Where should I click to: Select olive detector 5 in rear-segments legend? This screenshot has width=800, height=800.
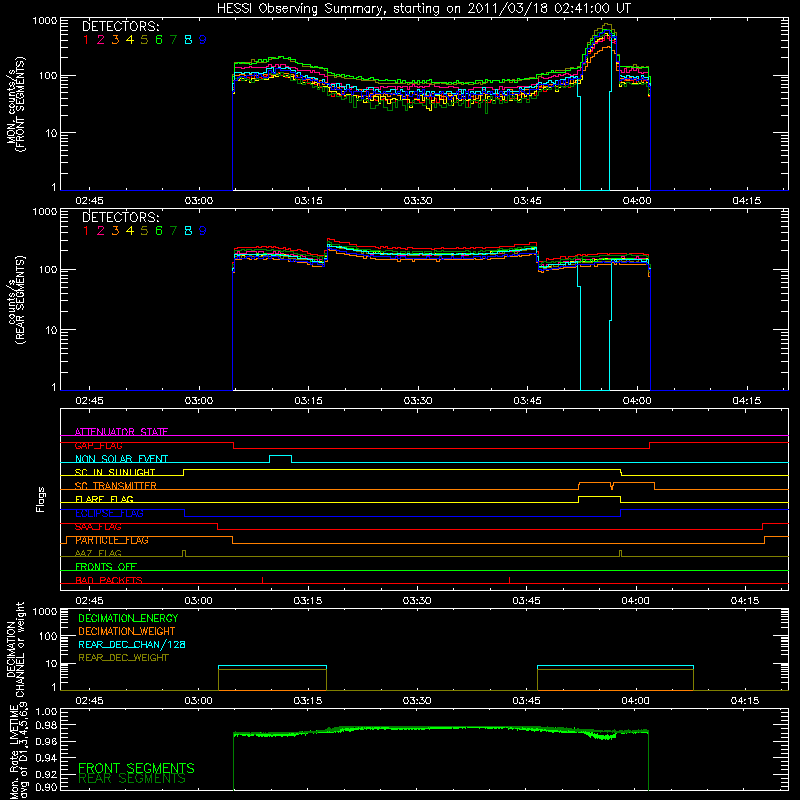click(144, 231)
